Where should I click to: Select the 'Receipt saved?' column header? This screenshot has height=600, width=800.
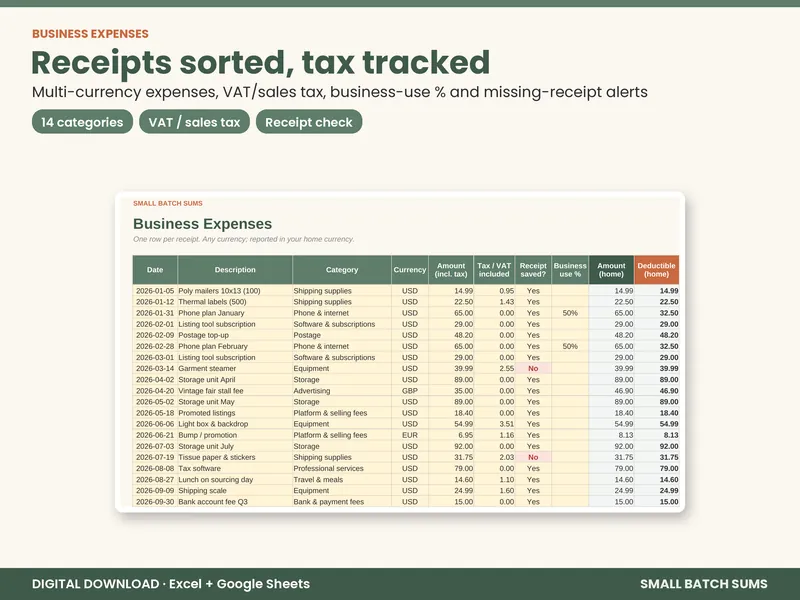pyautogui.click(x=533, y=270)
